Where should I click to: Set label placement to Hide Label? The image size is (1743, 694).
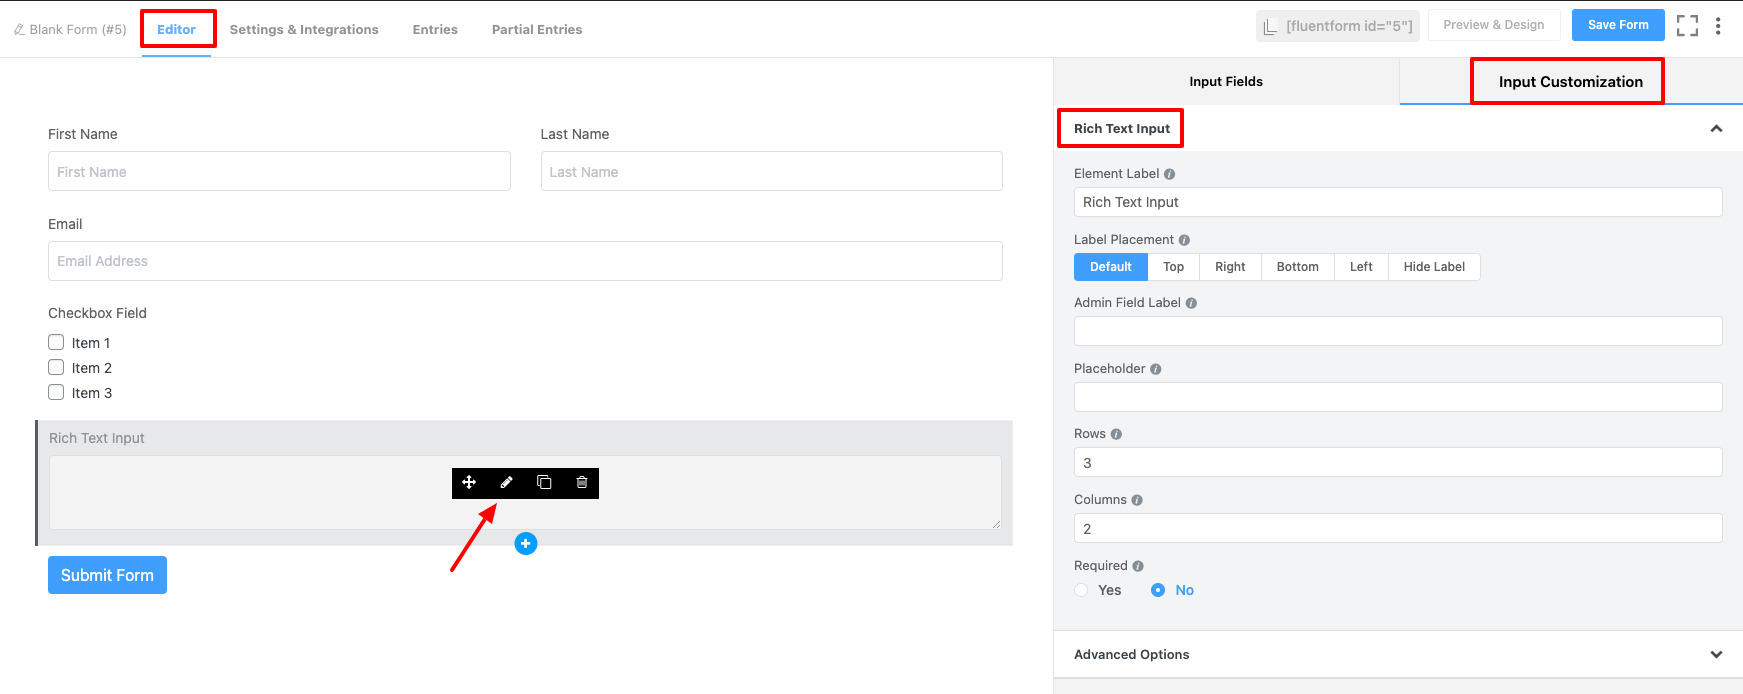click(x=1433, y=267)
